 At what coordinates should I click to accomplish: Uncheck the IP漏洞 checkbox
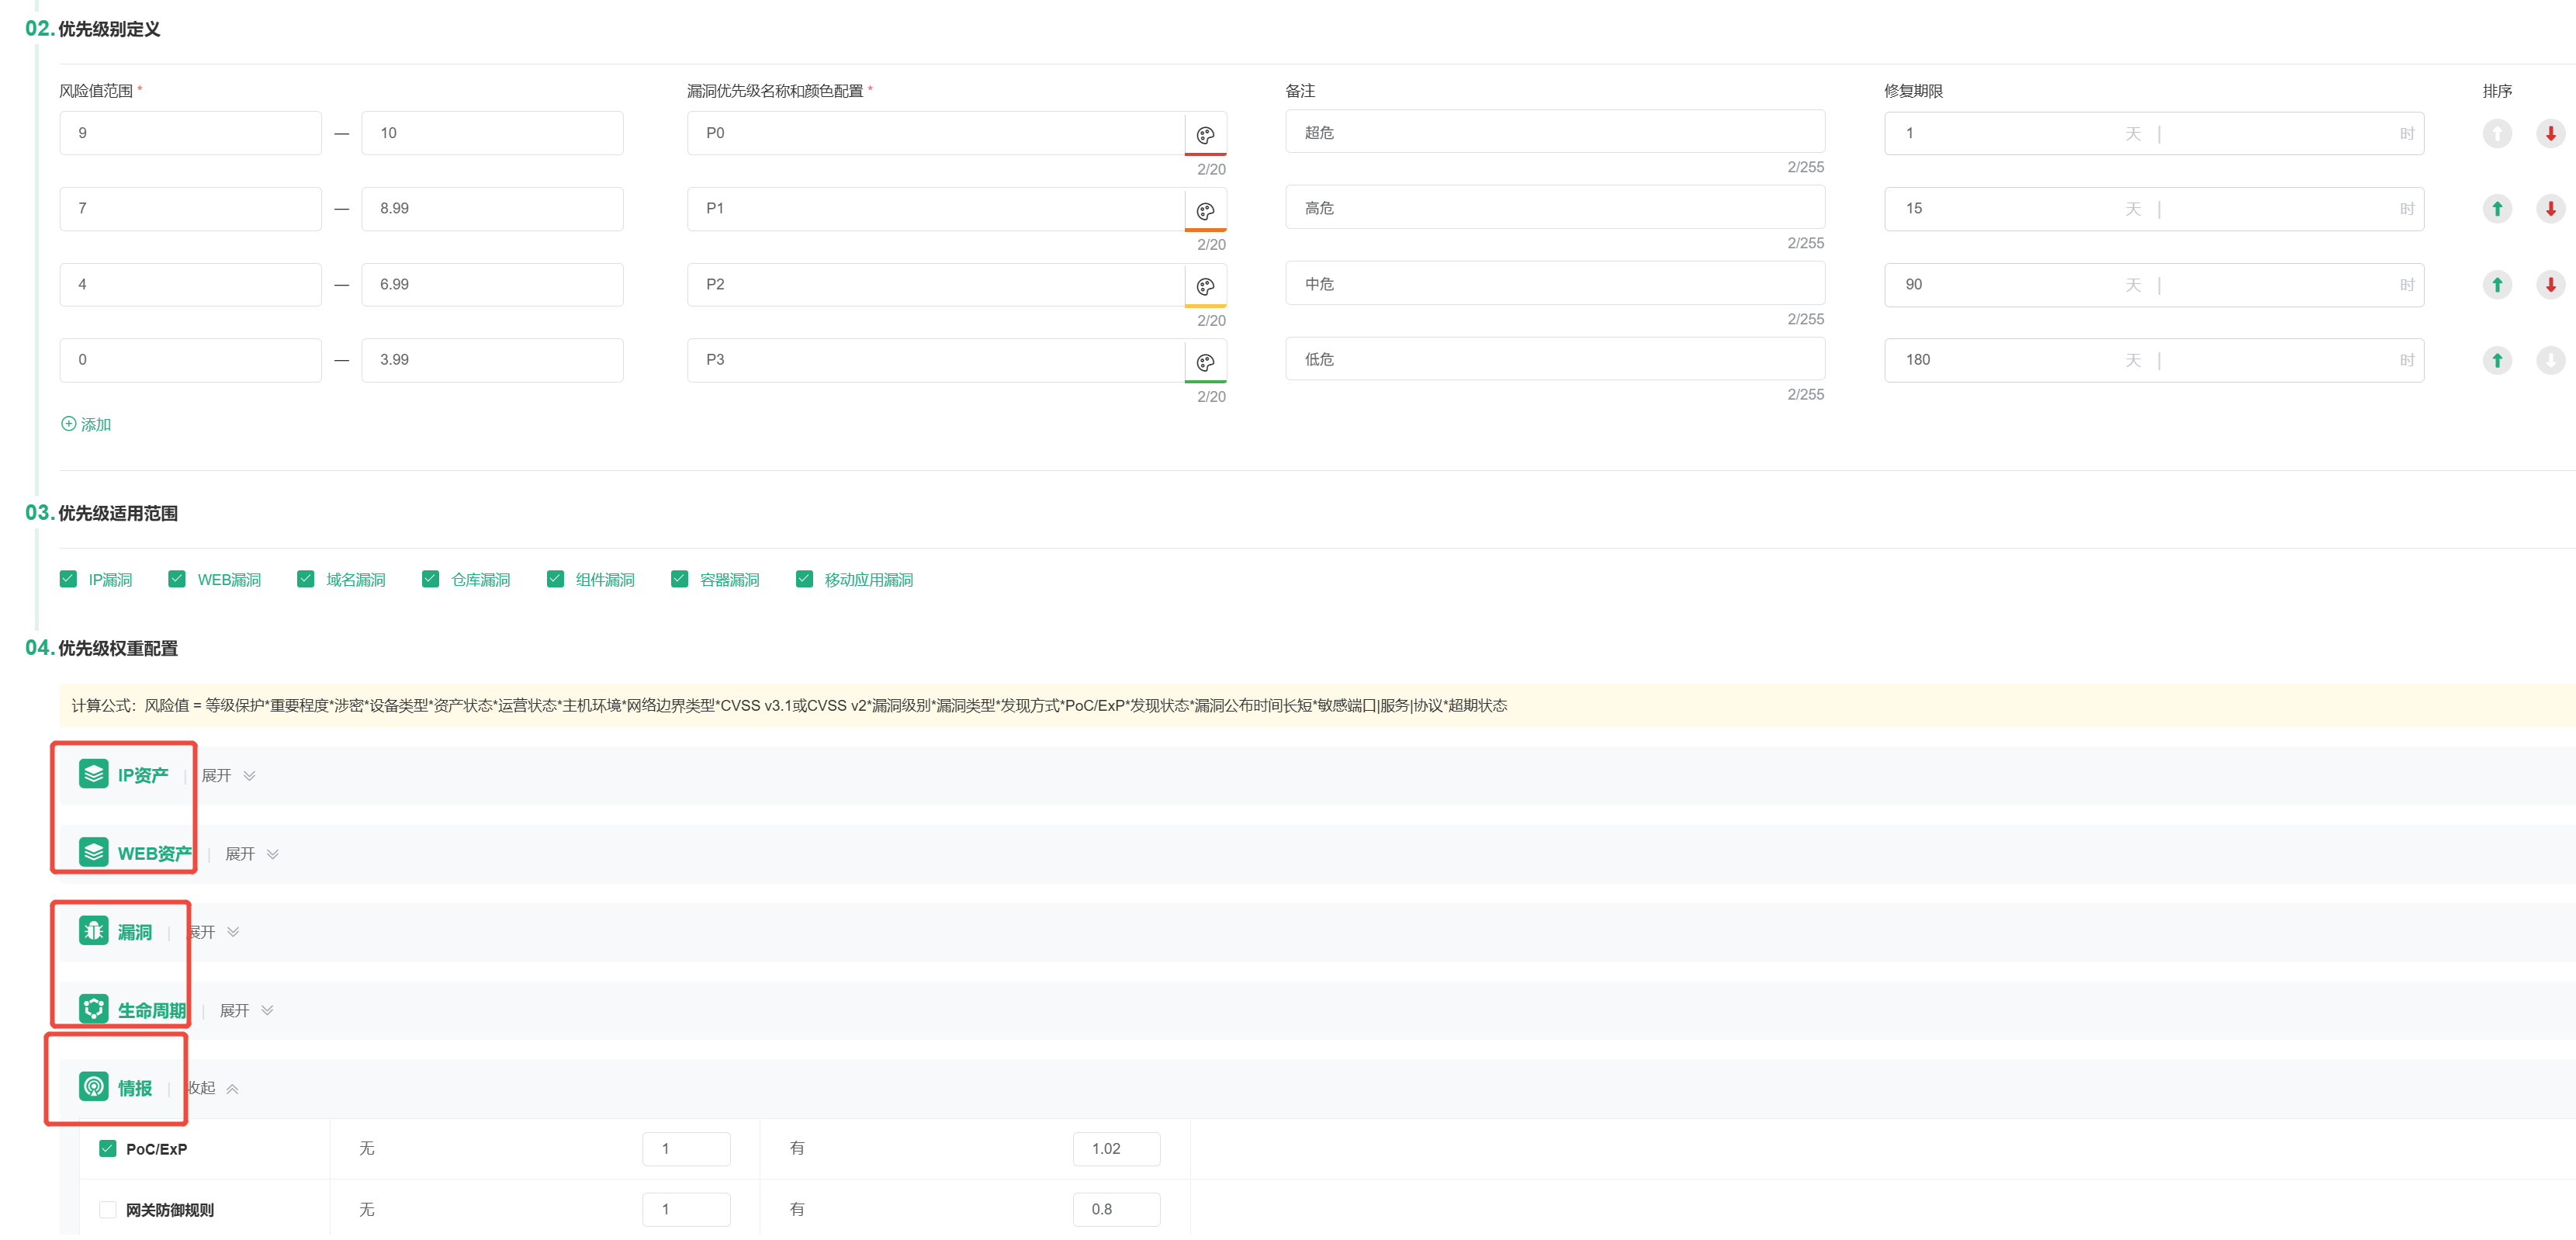tap(68, 579)
